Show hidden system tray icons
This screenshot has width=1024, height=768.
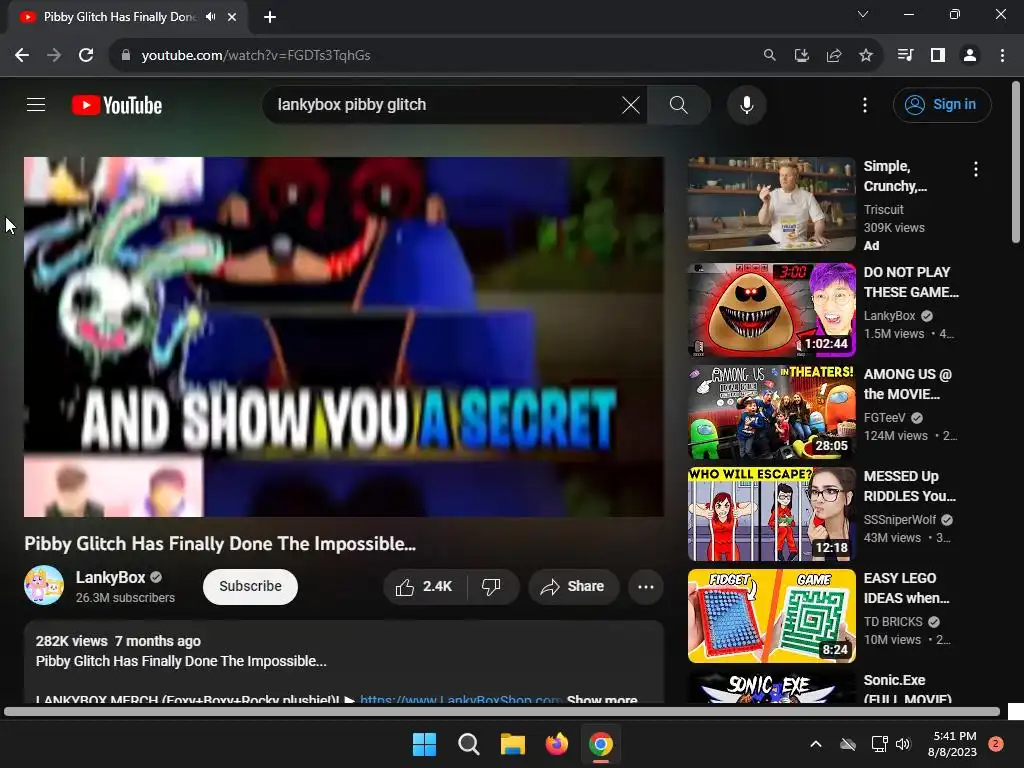[x=816, y=744]
